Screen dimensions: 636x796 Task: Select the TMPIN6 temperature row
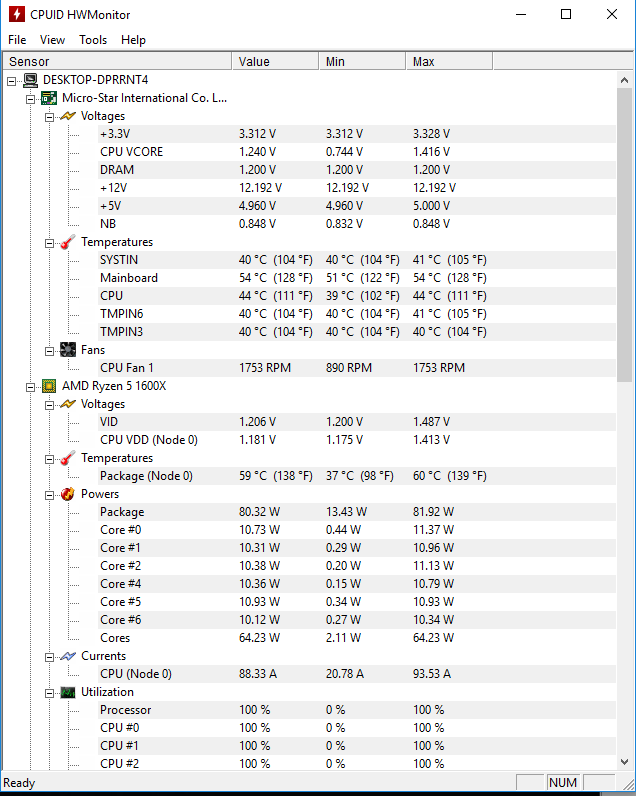357,314
